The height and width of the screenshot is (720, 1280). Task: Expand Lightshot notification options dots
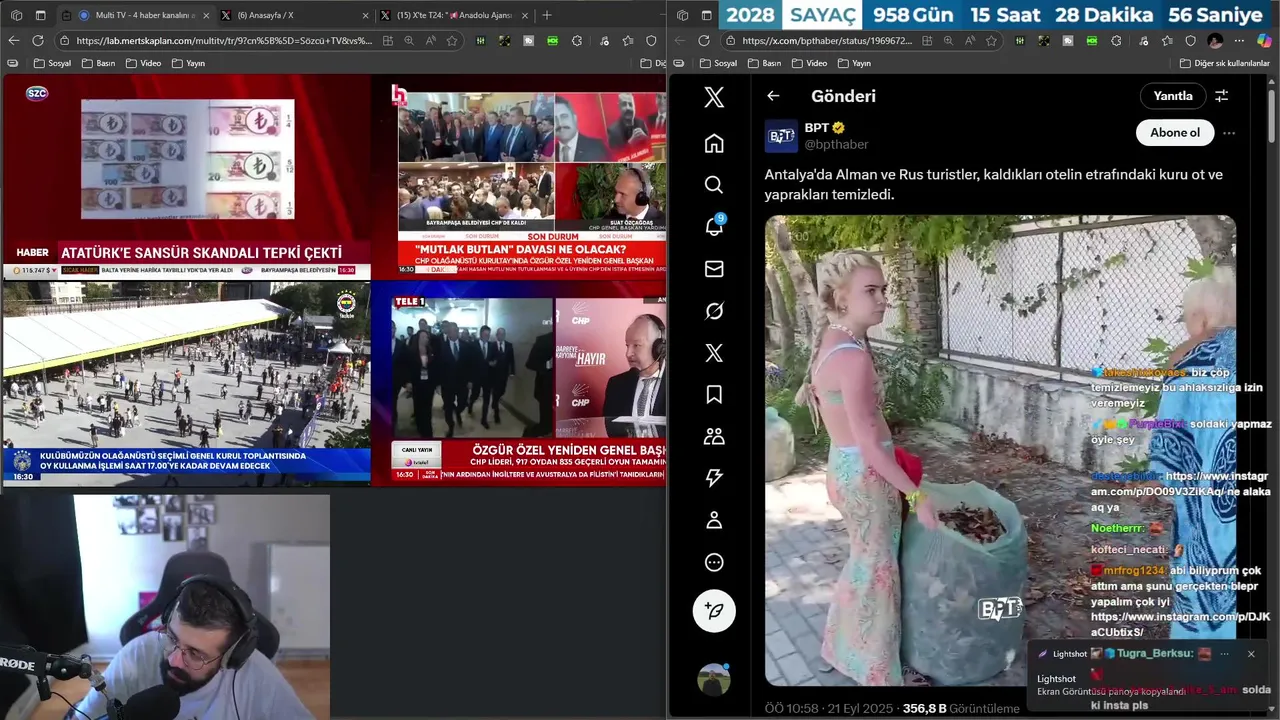[x=1224, y=654]
